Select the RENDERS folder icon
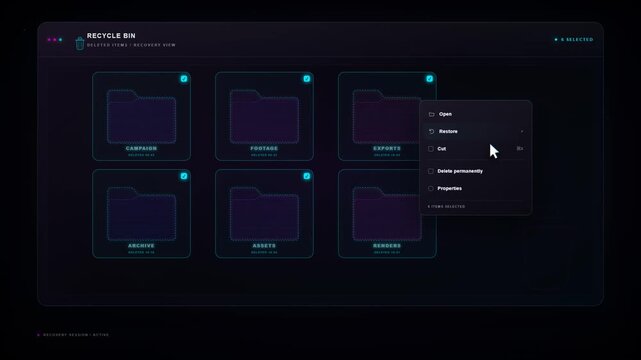 pos(387,214)
